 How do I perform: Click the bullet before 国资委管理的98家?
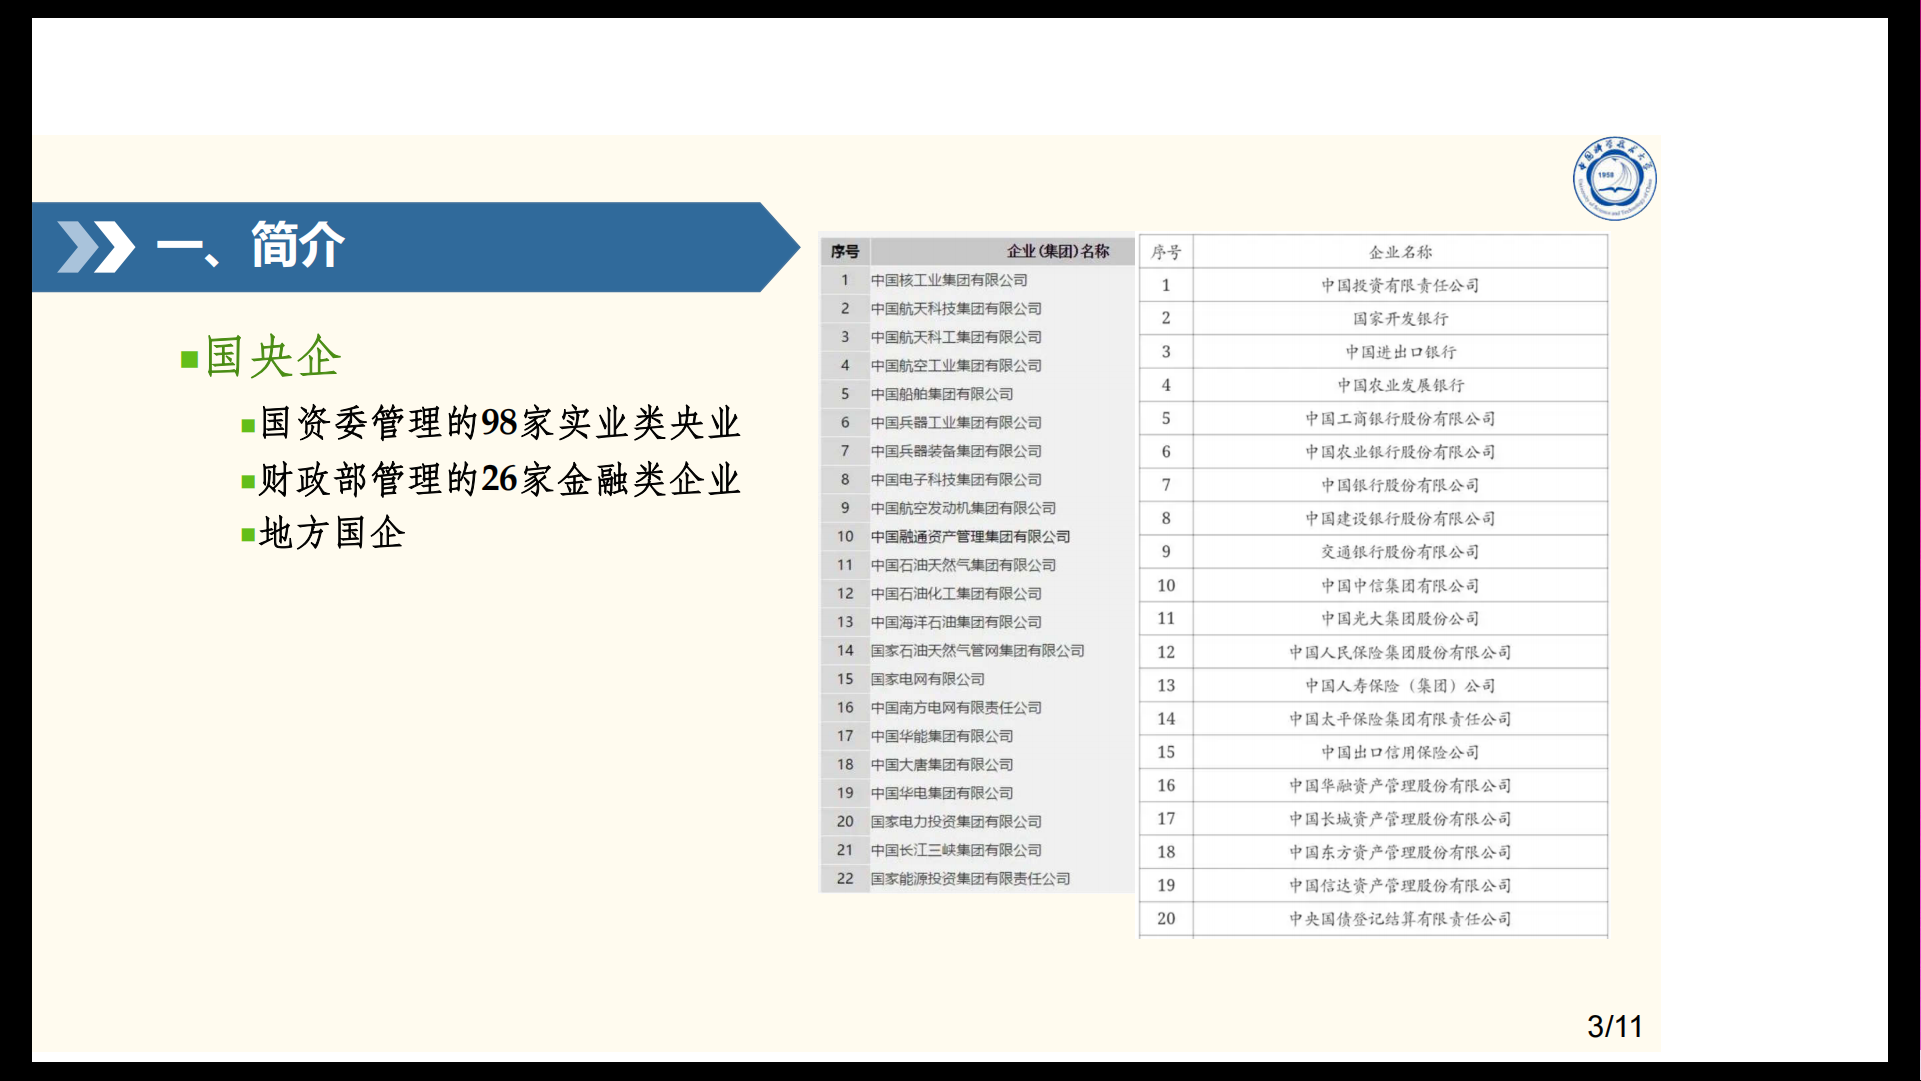(x=247, y=426)
